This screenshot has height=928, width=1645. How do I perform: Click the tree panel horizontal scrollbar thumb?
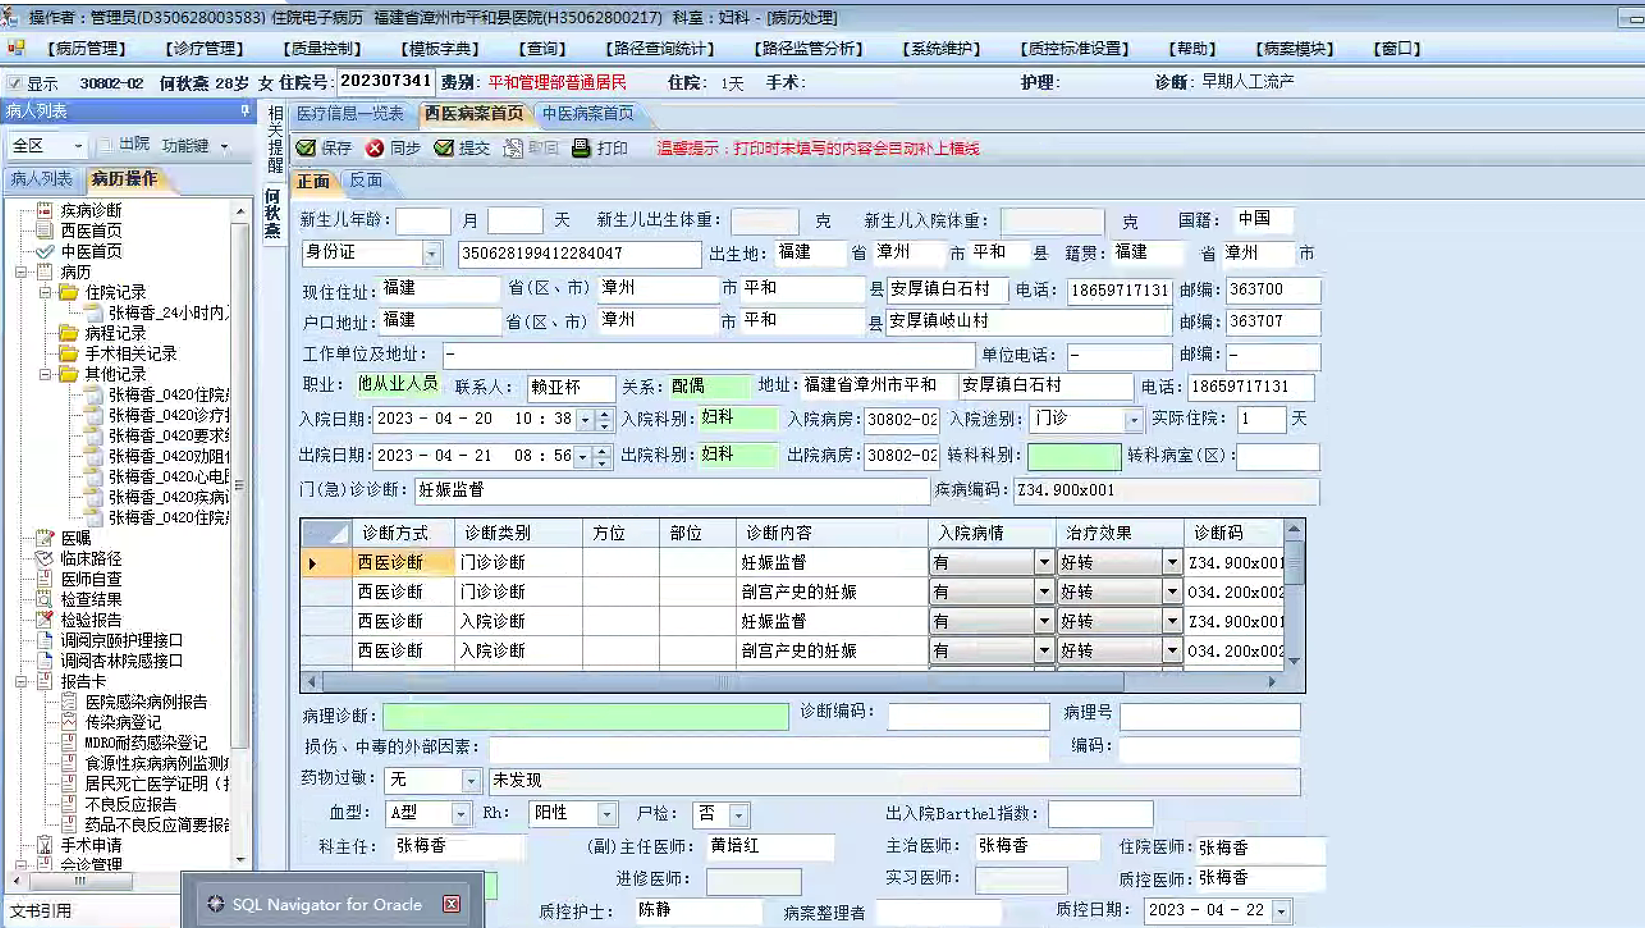(80, 881)
